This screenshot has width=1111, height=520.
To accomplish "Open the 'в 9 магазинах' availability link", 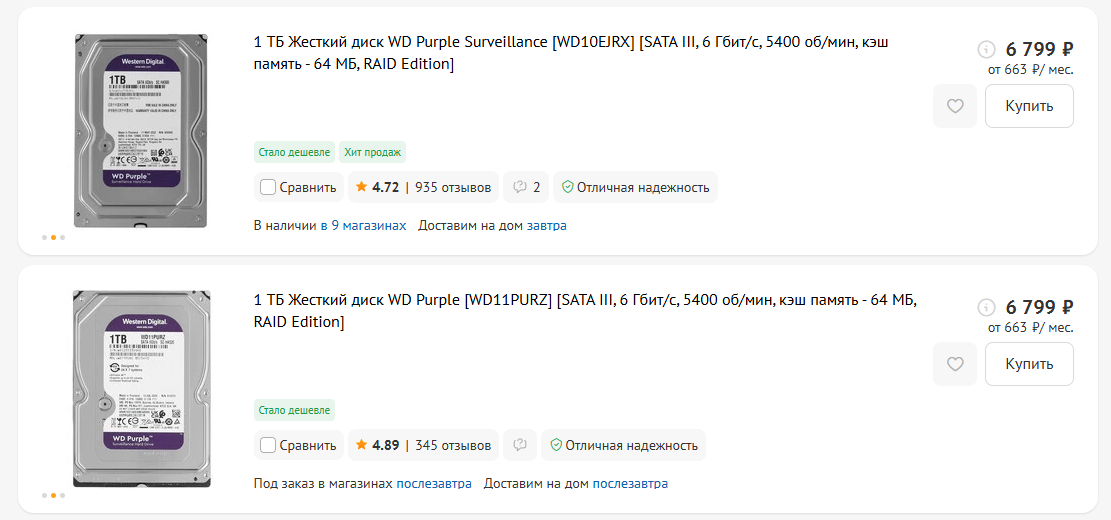I will 363,226.
